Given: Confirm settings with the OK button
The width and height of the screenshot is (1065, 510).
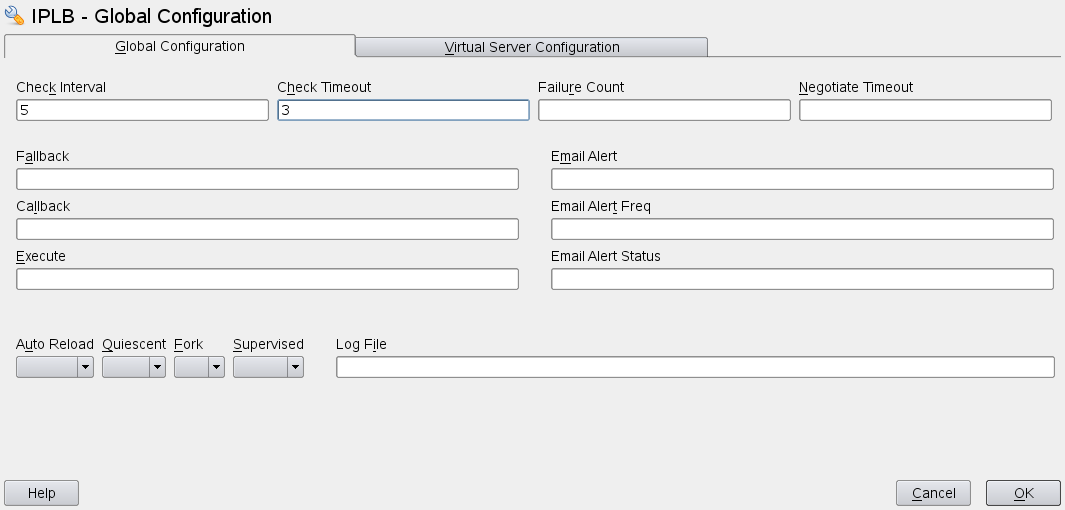Looking at the screenshot, I should point(1023,493).
